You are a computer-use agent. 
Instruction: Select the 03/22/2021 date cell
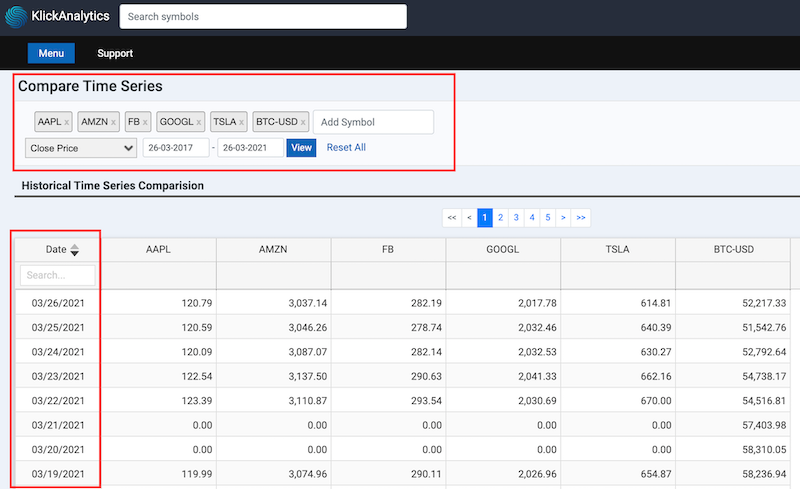coord(58,401)
